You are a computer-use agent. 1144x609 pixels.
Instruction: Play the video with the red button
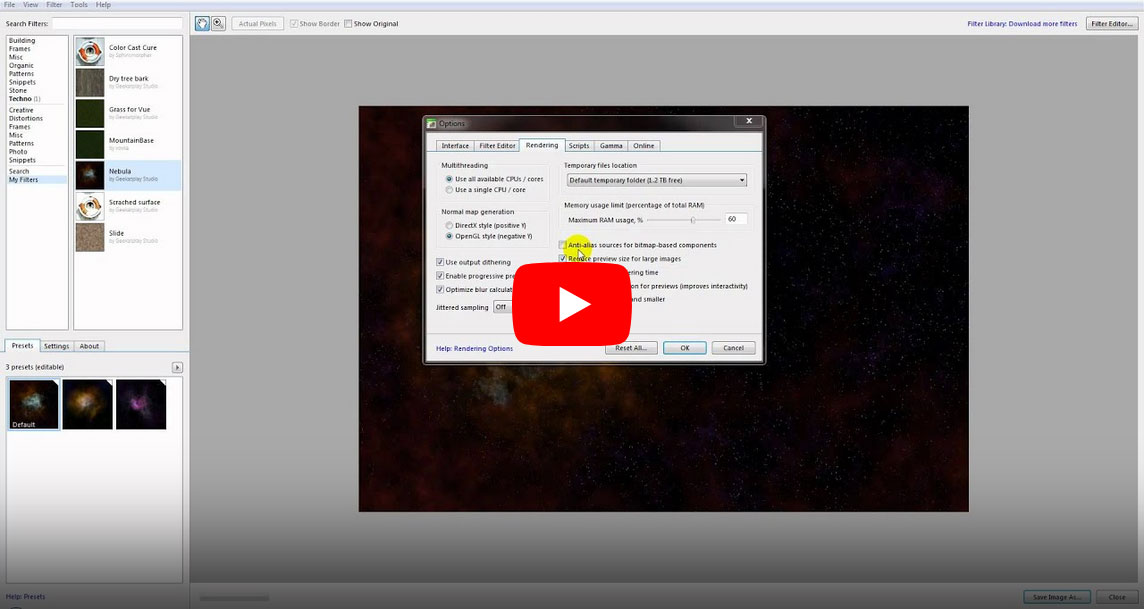(x=572, y=304)
